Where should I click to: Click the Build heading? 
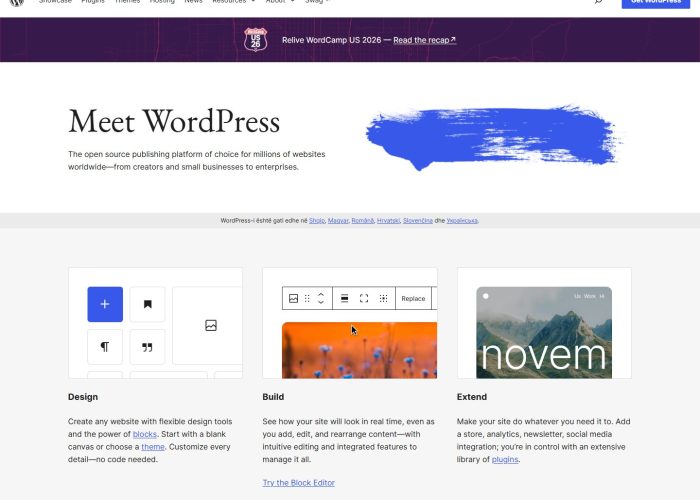[x=273, y=397]
